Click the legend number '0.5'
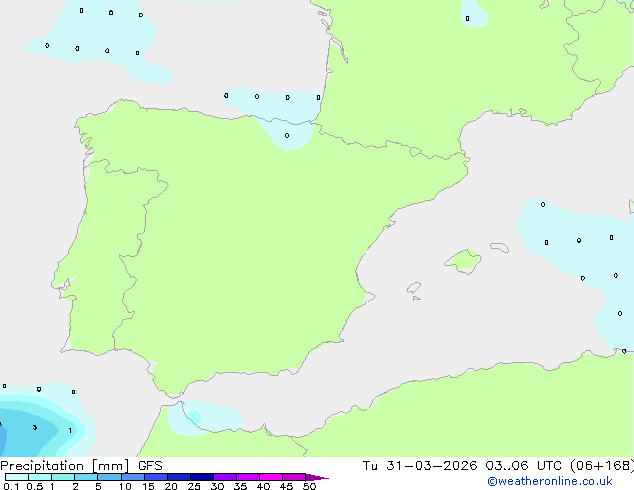 pyautogui.click(x=35, y=486)
